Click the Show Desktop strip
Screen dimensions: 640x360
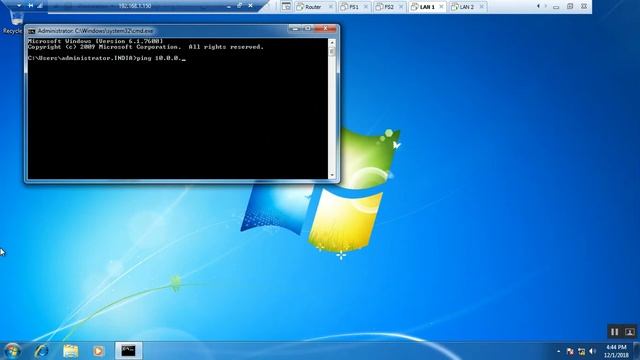pos(637,351)
